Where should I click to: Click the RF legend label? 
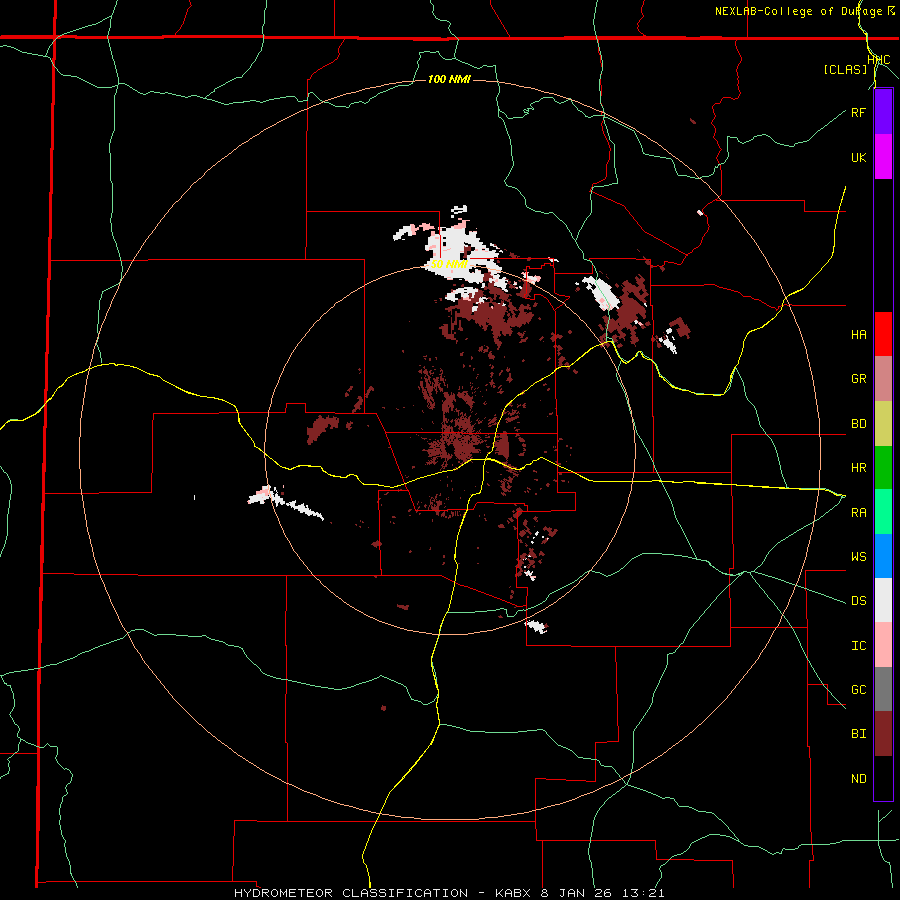[x=858, y=112]
